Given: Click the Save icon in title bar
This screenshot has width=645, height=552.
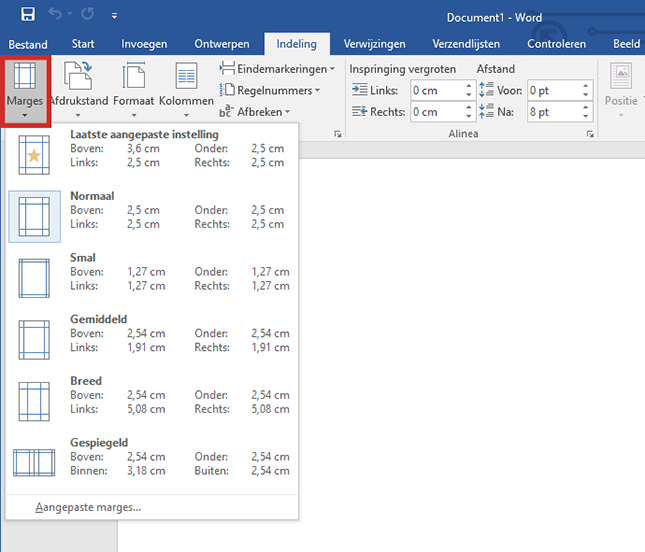Looking at the screenshot, I should click(27, 15).
